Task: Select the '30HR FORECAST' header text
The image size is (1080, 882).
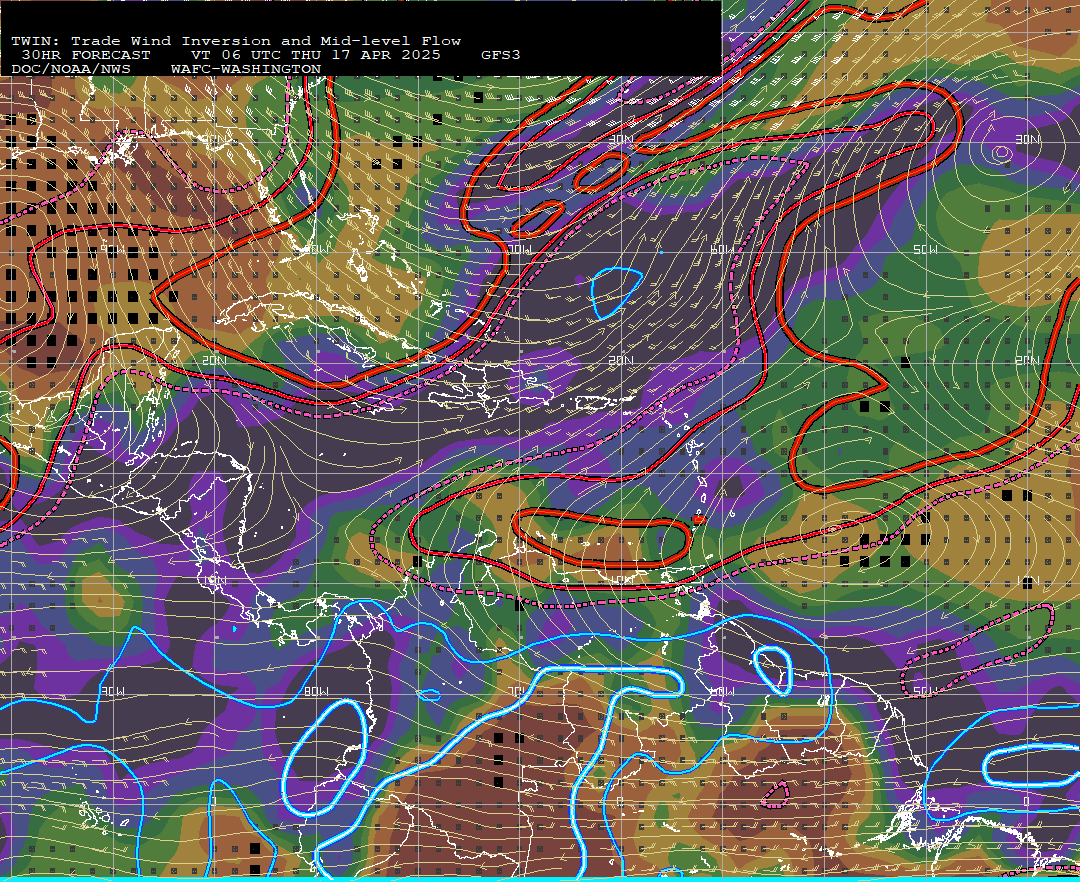Action: [86, 55]
